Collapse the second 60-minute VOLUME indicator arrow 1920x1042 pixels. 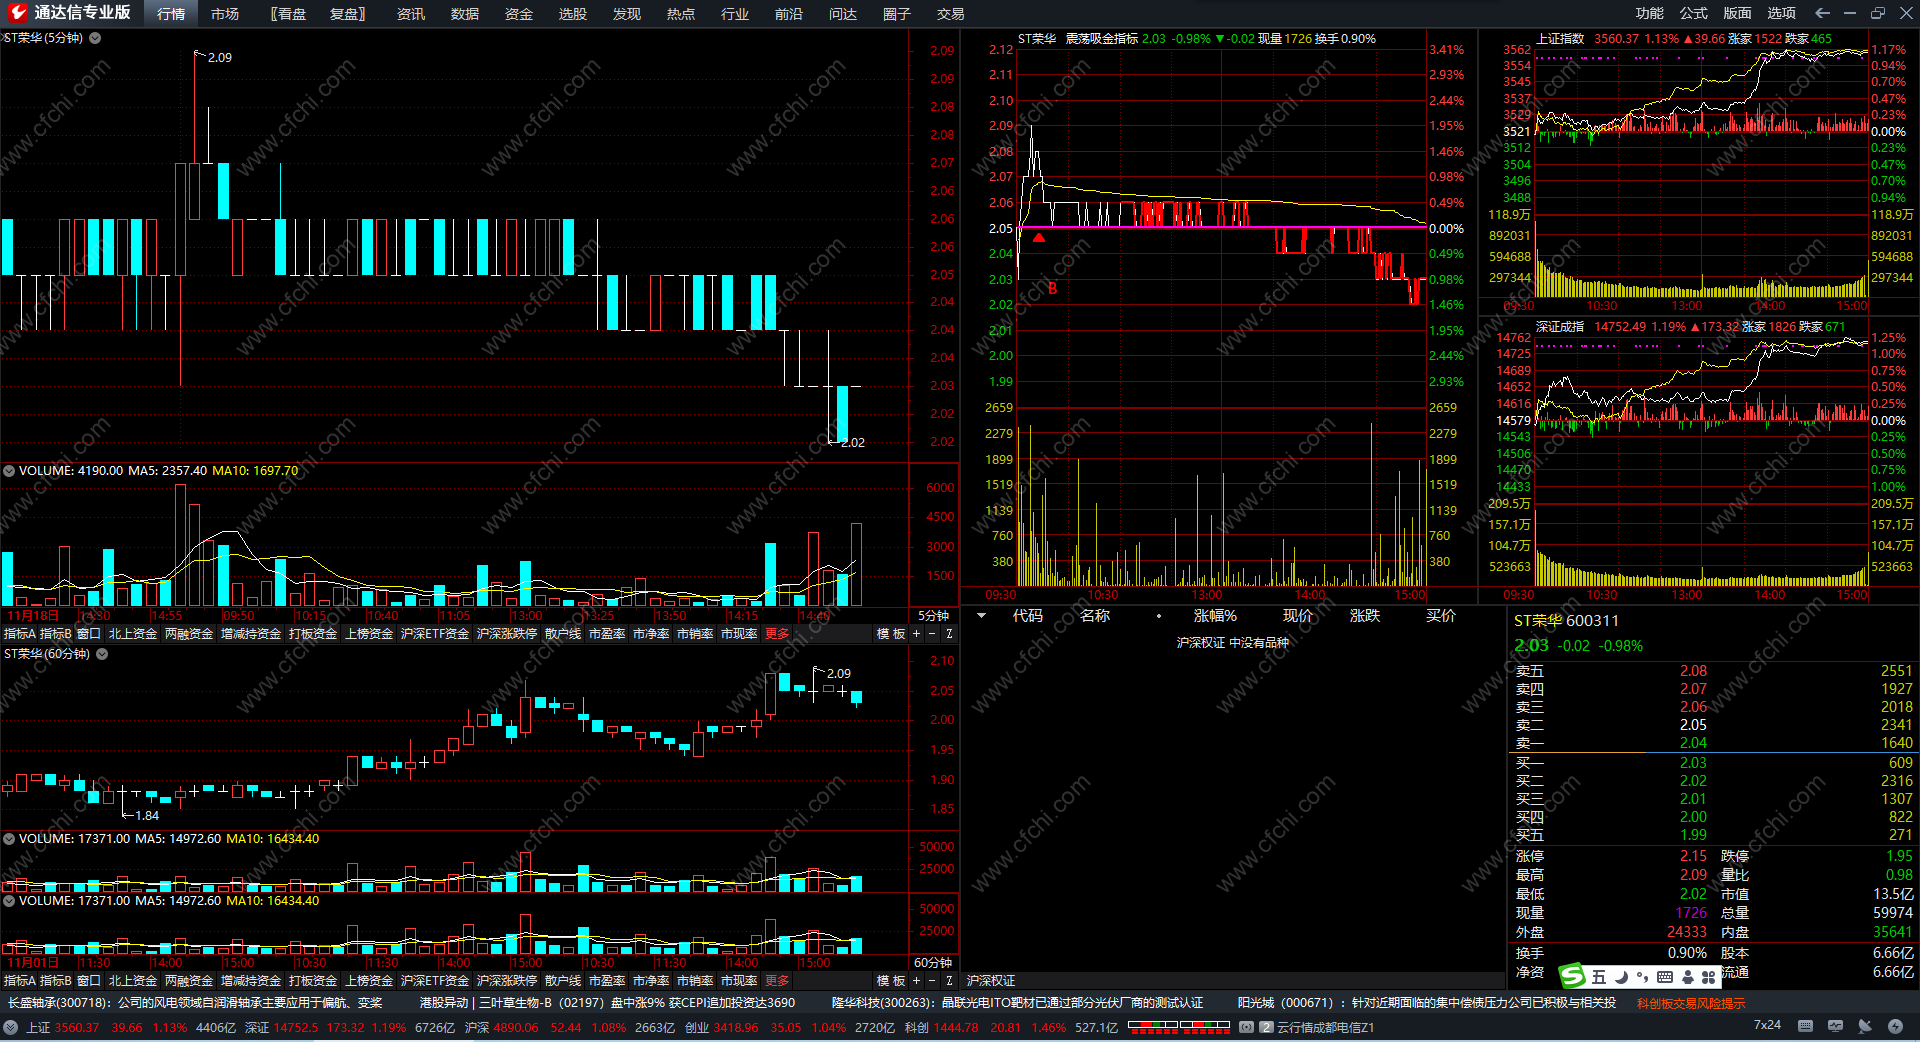[x=9, y=901]
